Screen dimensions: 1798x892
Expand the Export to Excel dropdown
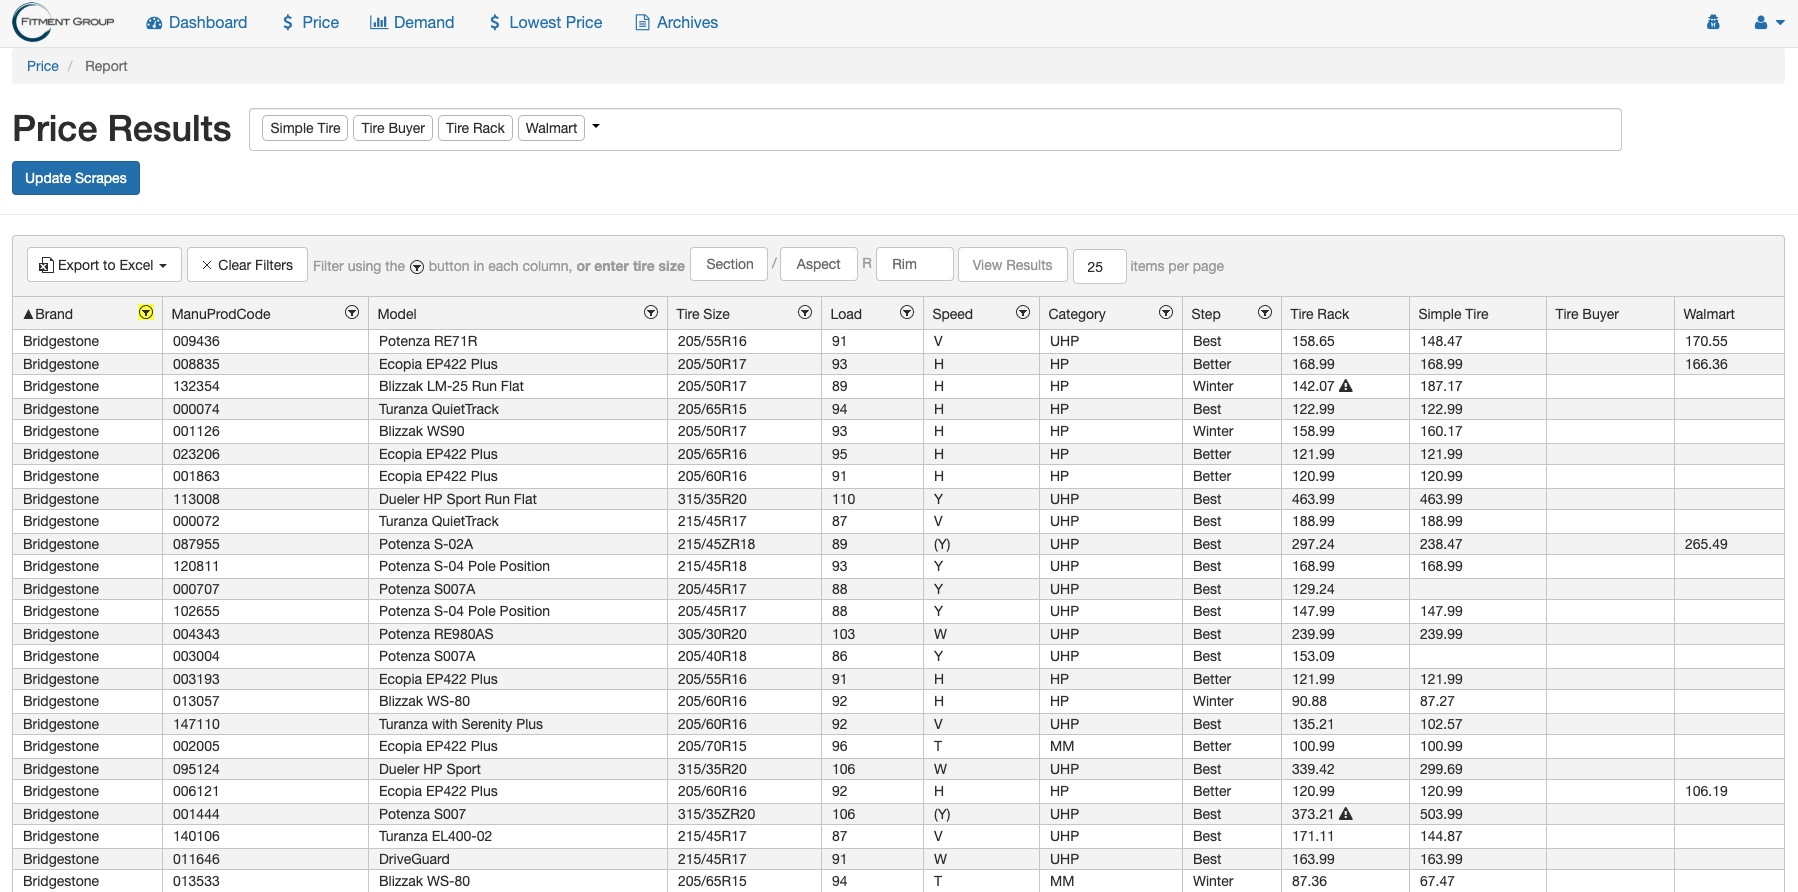tap(104, 265)
